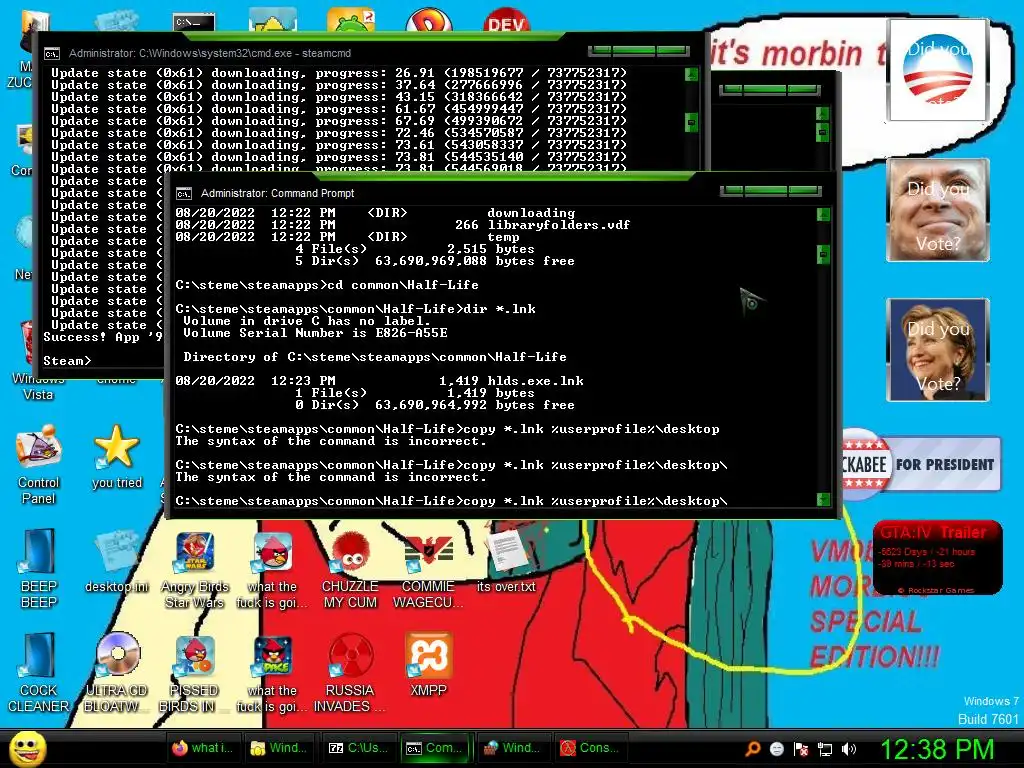Open the Command Prompt window system icon
The image size is (1024, 768).
pos(184,193)
